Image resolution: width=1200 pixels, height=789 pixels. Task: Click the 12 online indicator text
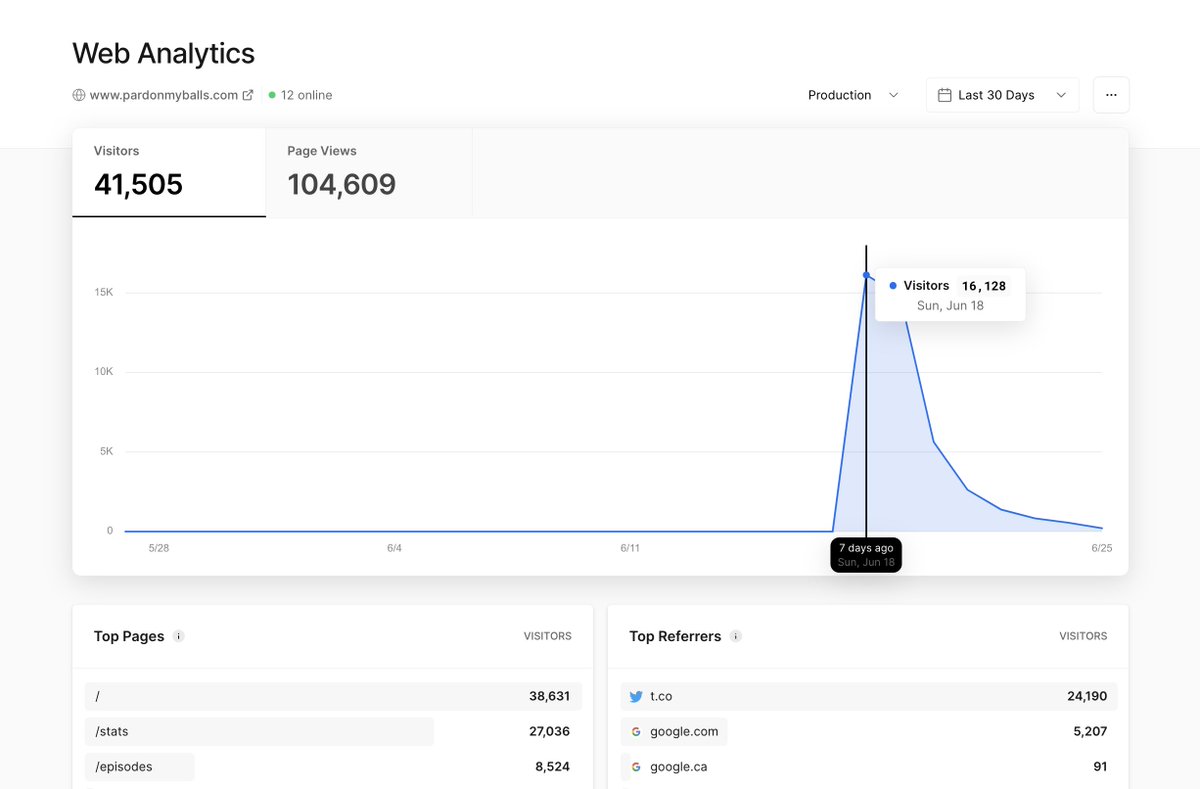click(x=306, y=95)
